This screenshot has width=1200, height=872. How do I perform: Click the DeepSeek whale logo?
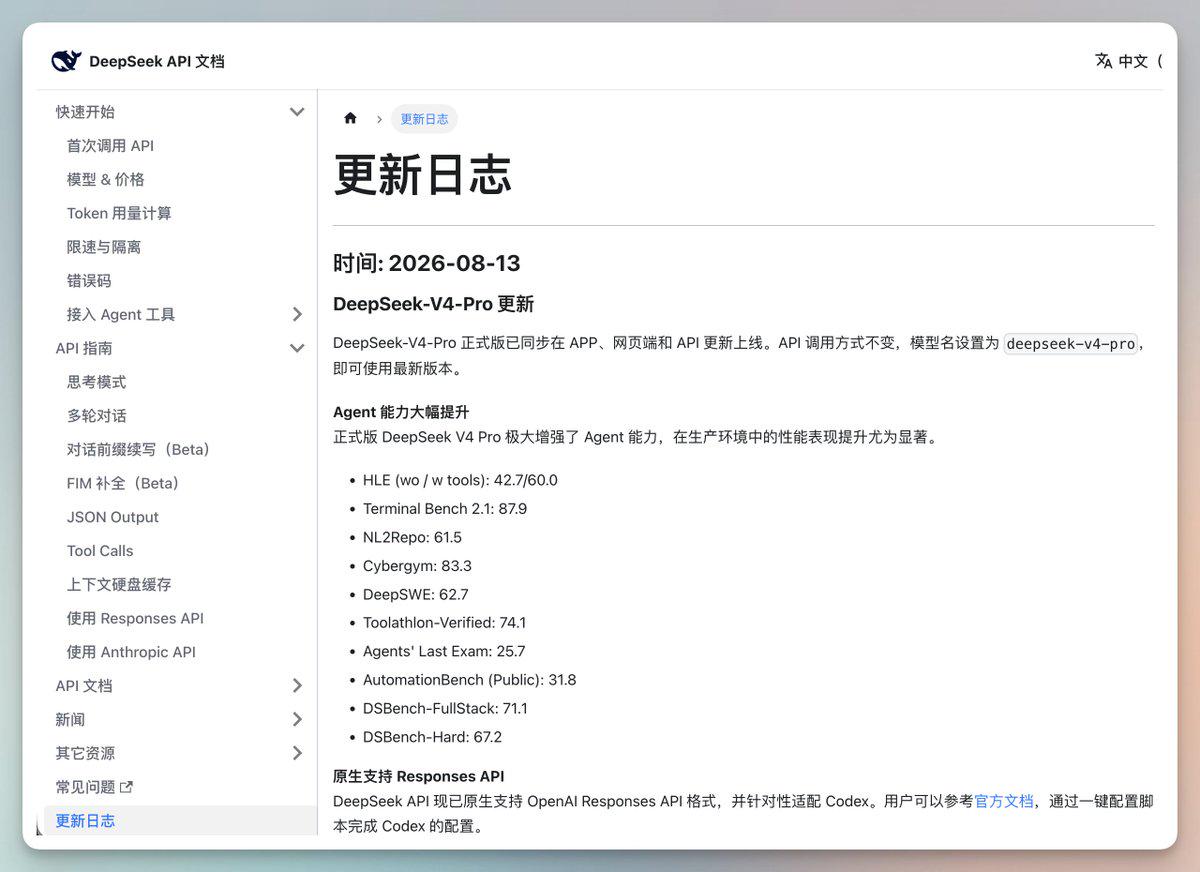pos(66,61)
